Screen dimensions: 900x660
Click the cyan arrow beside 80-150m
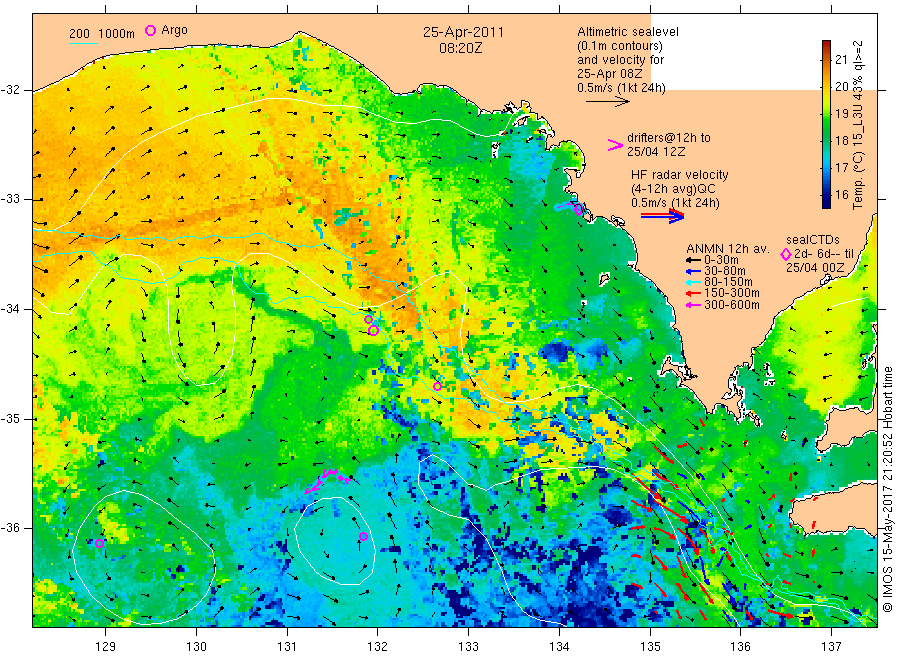pos(693,282)
